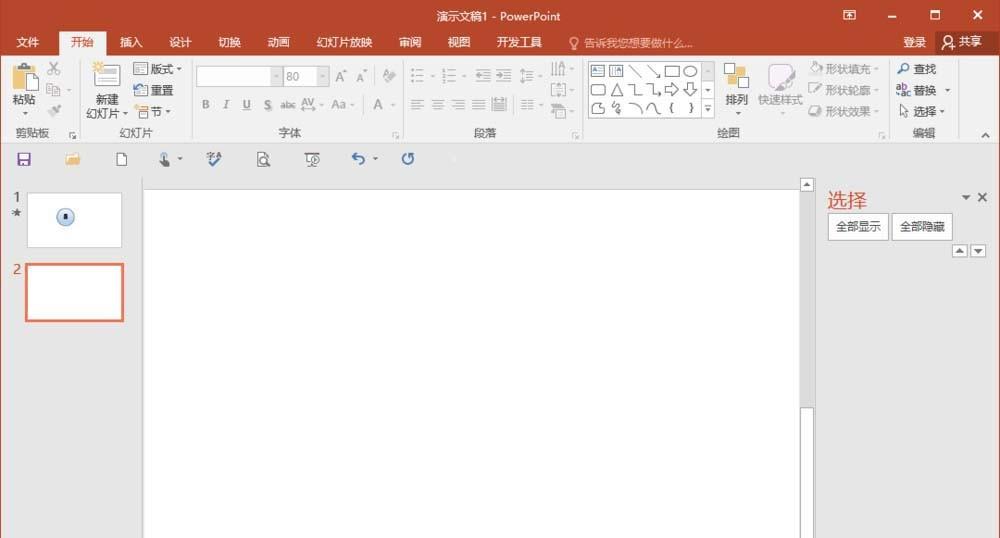Open the 设计 ribbon tab
1000x538 pixels.
coord(180,42)
